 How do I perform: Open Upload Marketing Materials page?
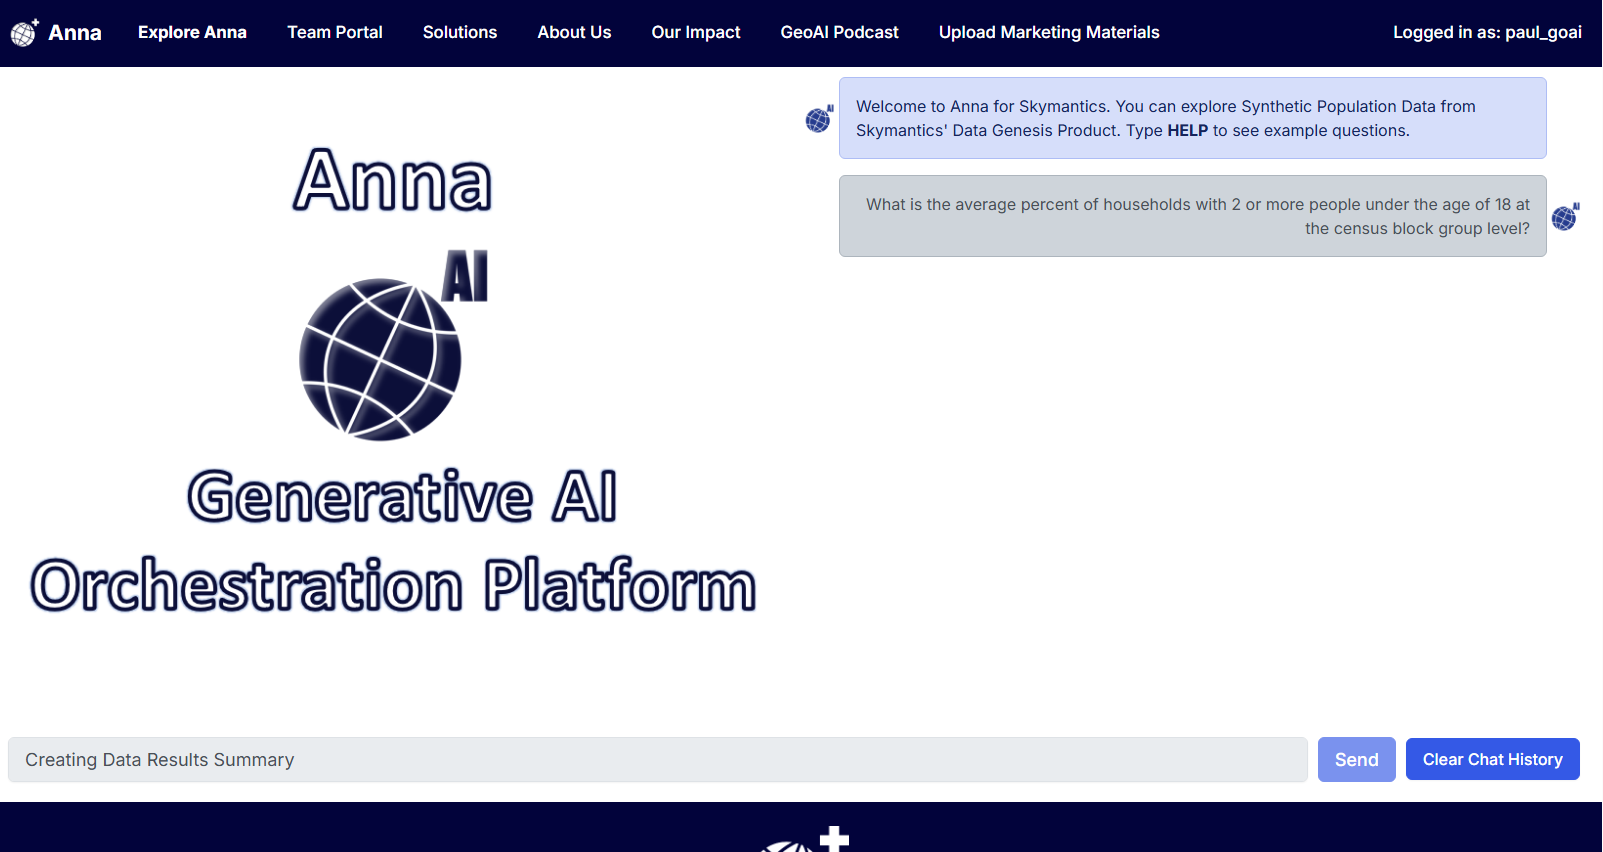point(1049,32)
